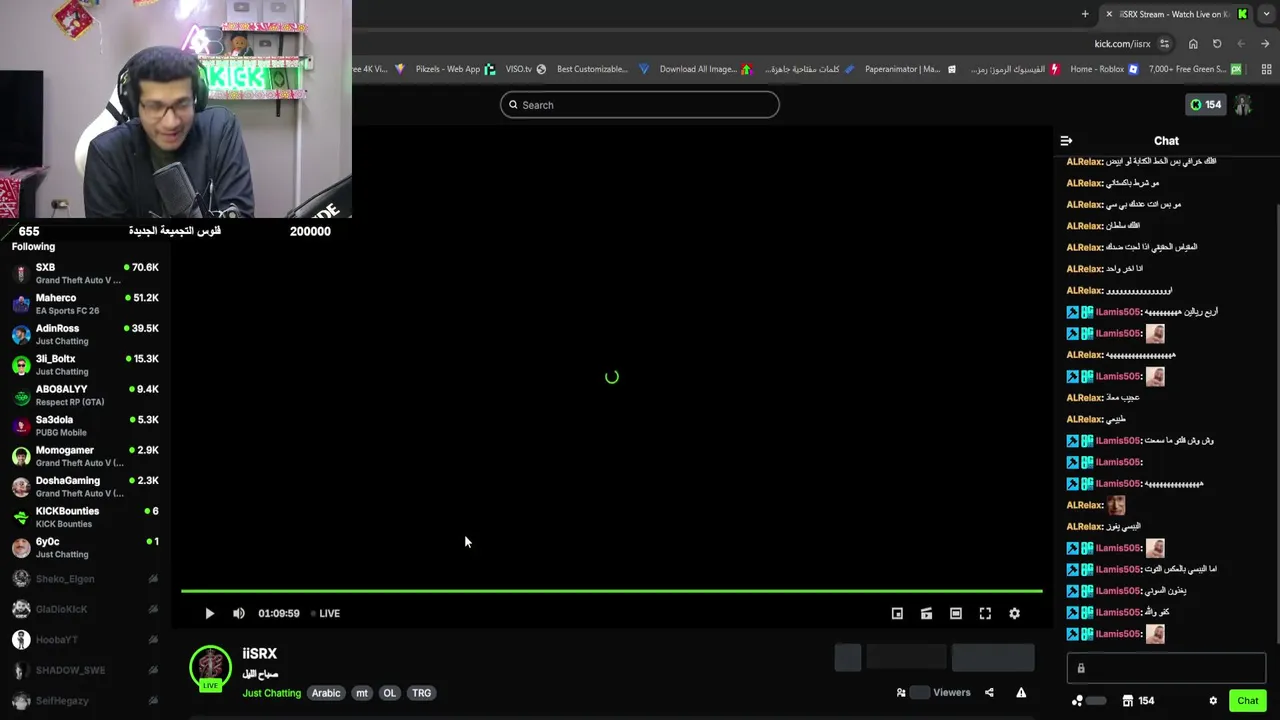1280x720 pixels.
Task: Open the chat settings gear
Action: pyautogui.click(x=1213, y=701)
